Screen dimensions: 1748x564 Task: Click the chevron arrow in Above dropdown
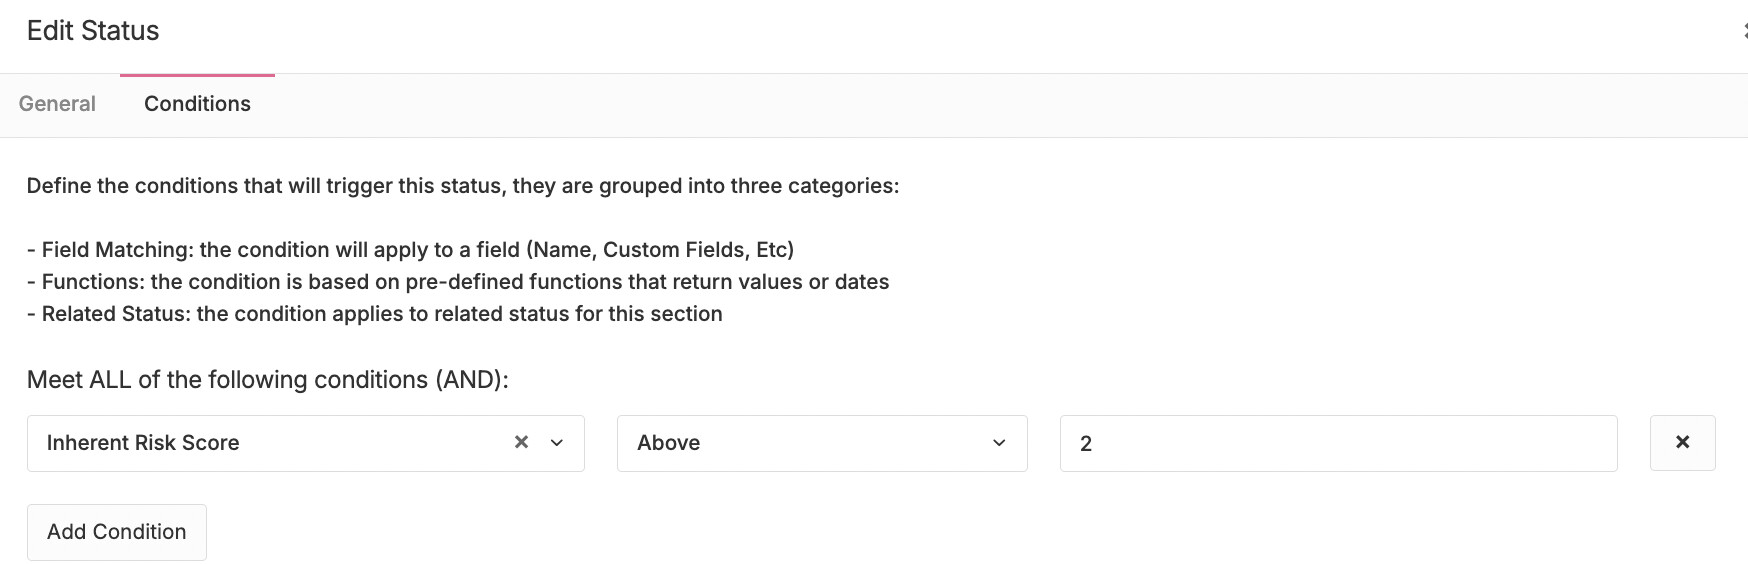coord(999,443)
